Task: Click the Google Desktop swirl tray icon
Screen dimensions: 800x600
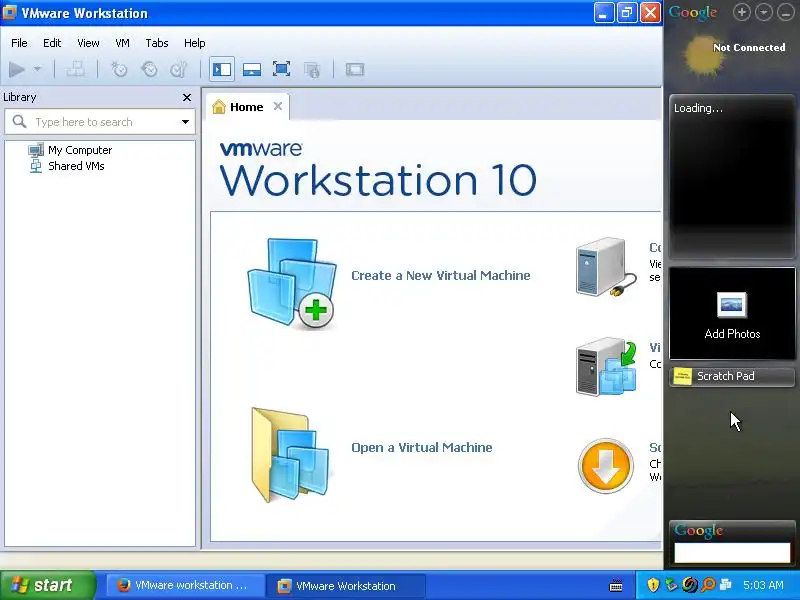Action: click(x=690, y=585)
